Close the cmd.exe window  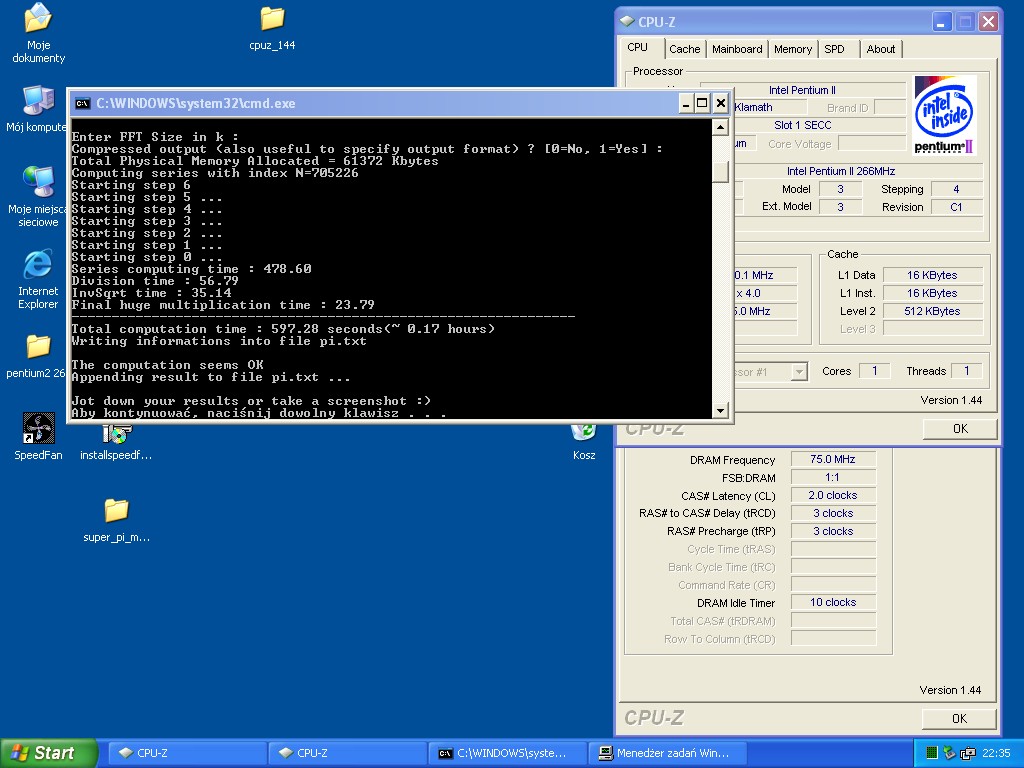click(x=720, y=103)
